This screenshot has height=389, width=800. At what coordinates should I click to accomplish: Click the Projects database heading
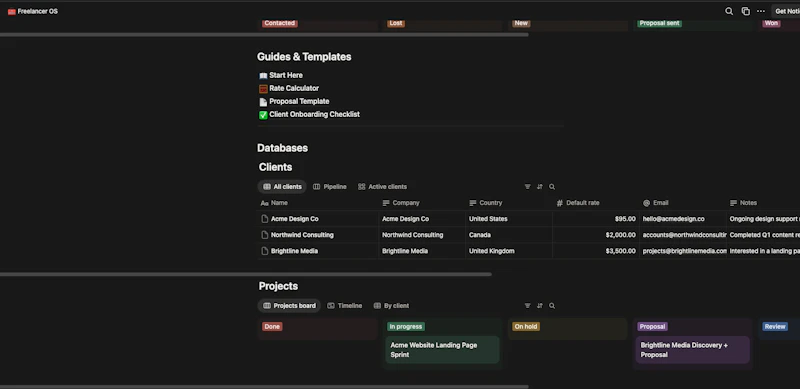[278, 286]
